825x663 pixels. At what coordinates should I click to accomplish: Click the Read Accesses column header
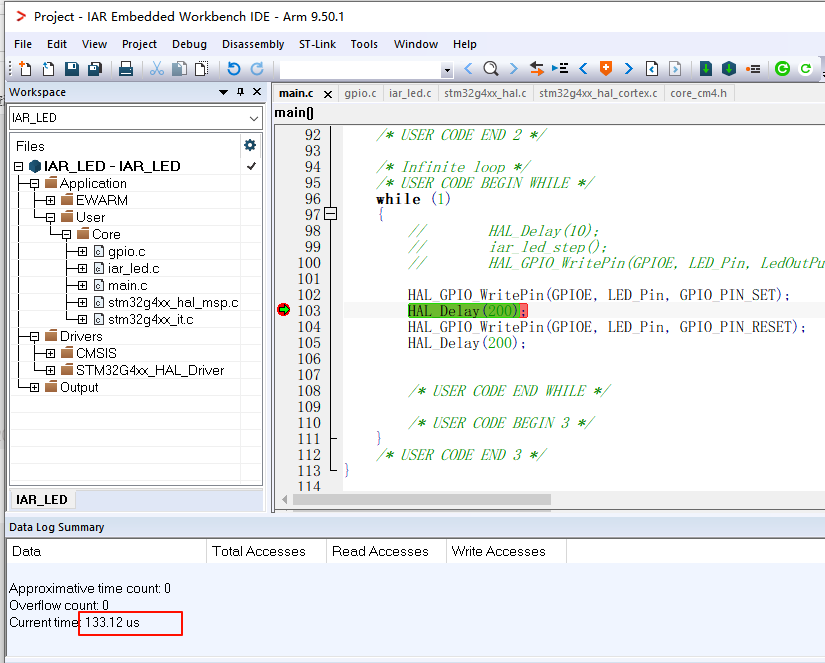(386, 551)
